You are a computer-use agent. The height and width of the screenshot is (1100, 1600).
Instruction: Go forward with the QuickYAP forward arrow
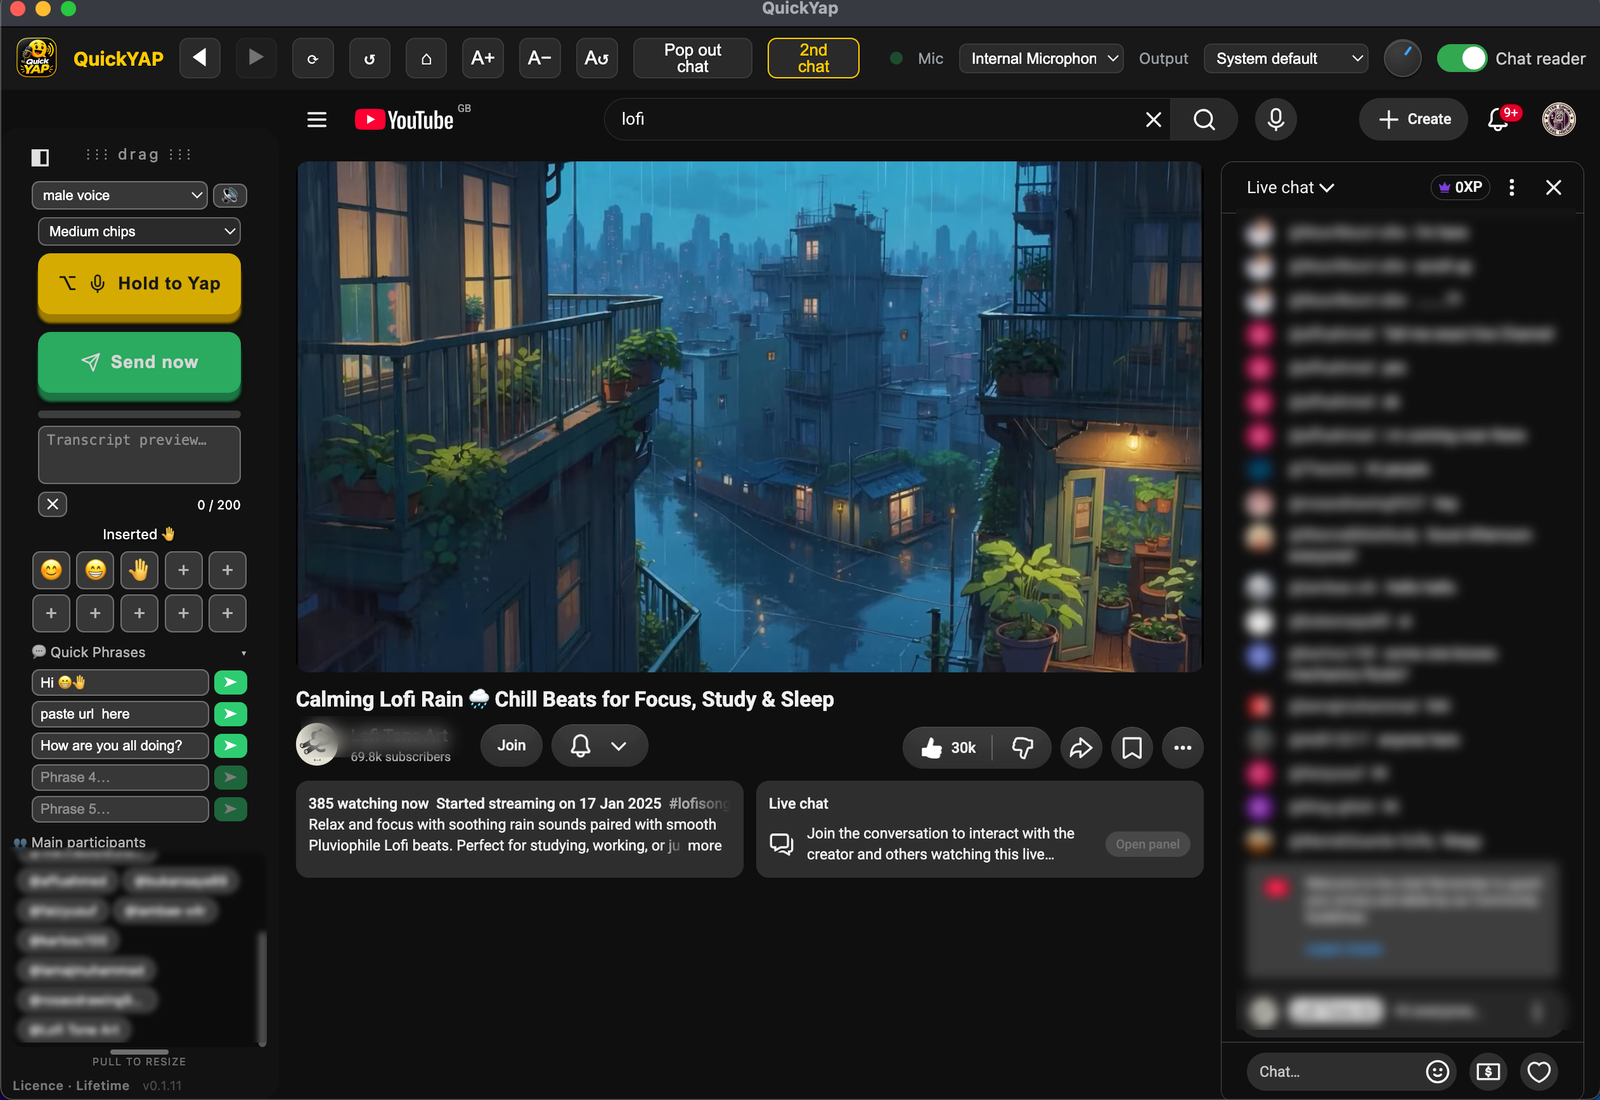tap(256, 58)
